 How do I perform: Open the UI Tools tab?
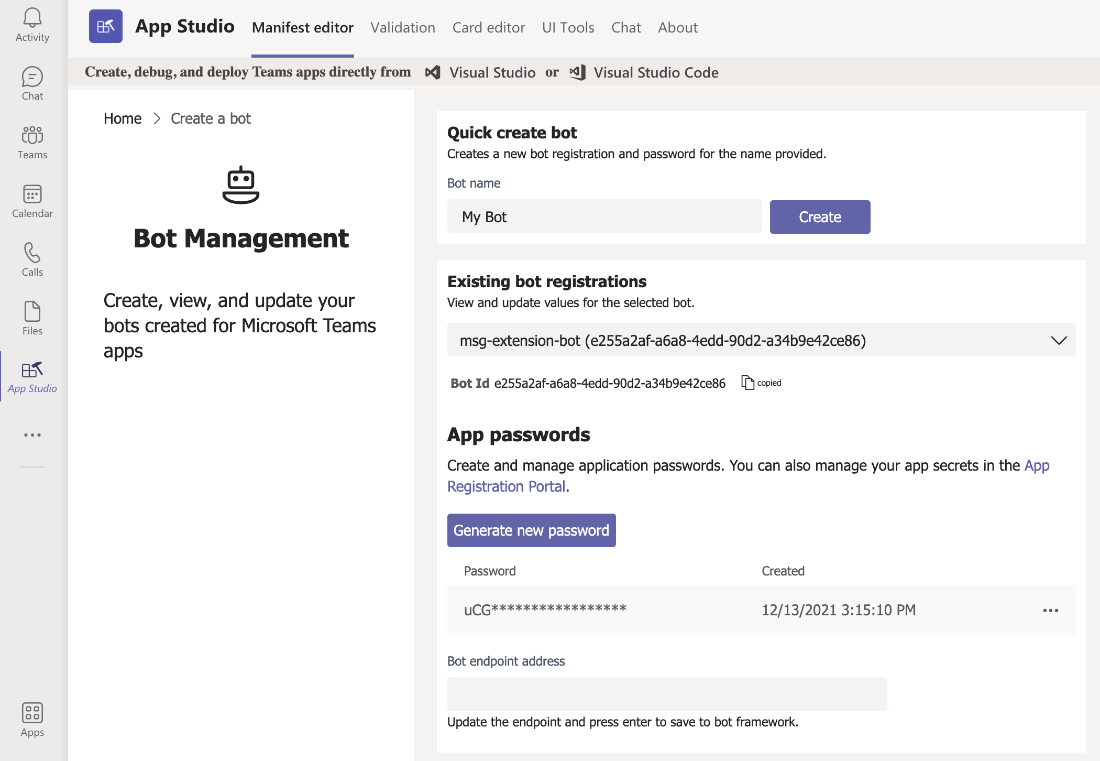point(568,28)
